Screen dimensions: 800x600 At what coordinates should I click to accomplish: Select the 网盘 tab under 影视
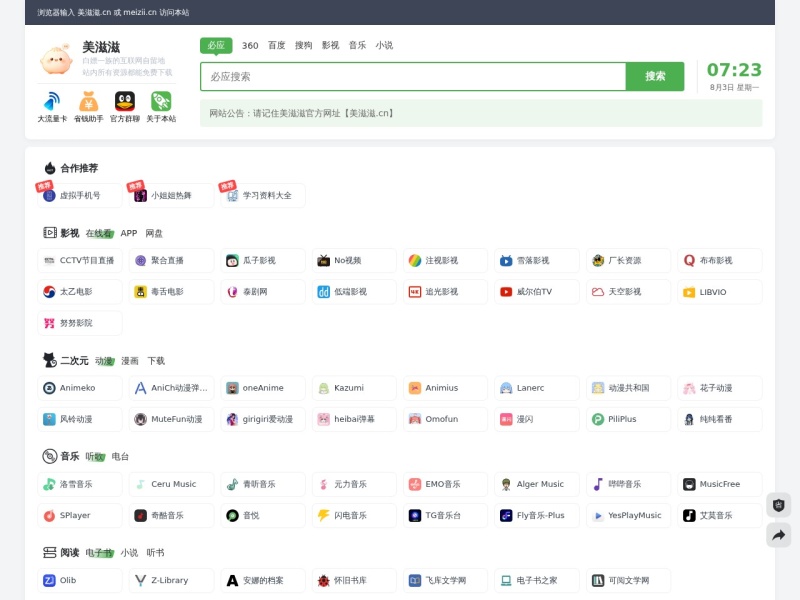click(154, 233)
